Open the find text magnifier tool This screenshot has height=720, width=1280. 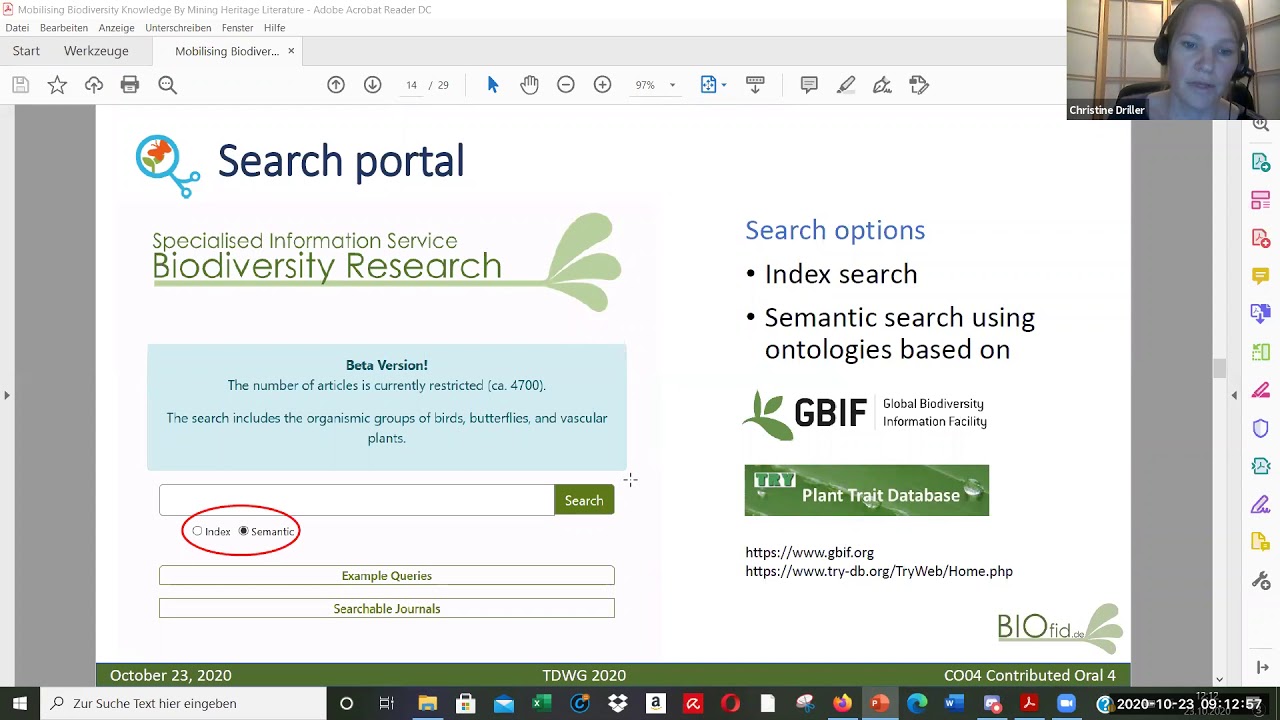coord(167,85)
